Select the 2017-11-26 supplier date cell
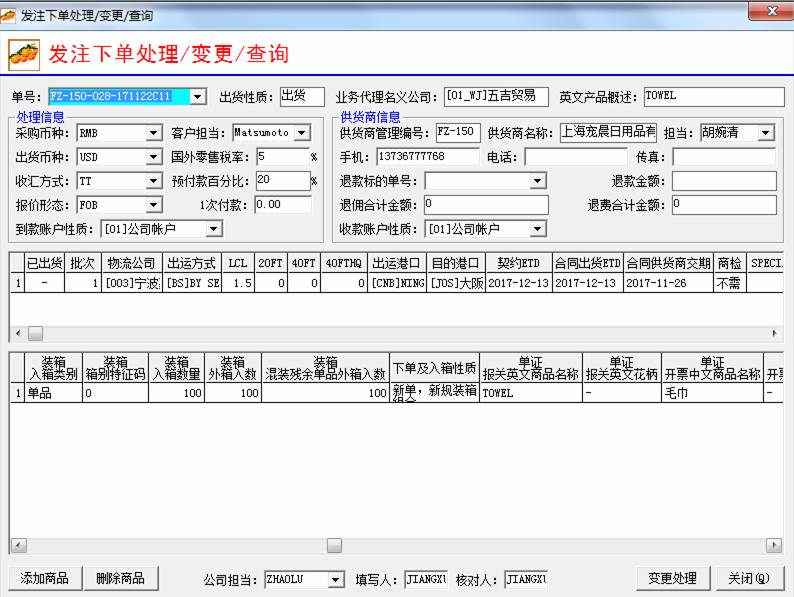Viewport: 794px width, 597px height. tap(668, 283)
